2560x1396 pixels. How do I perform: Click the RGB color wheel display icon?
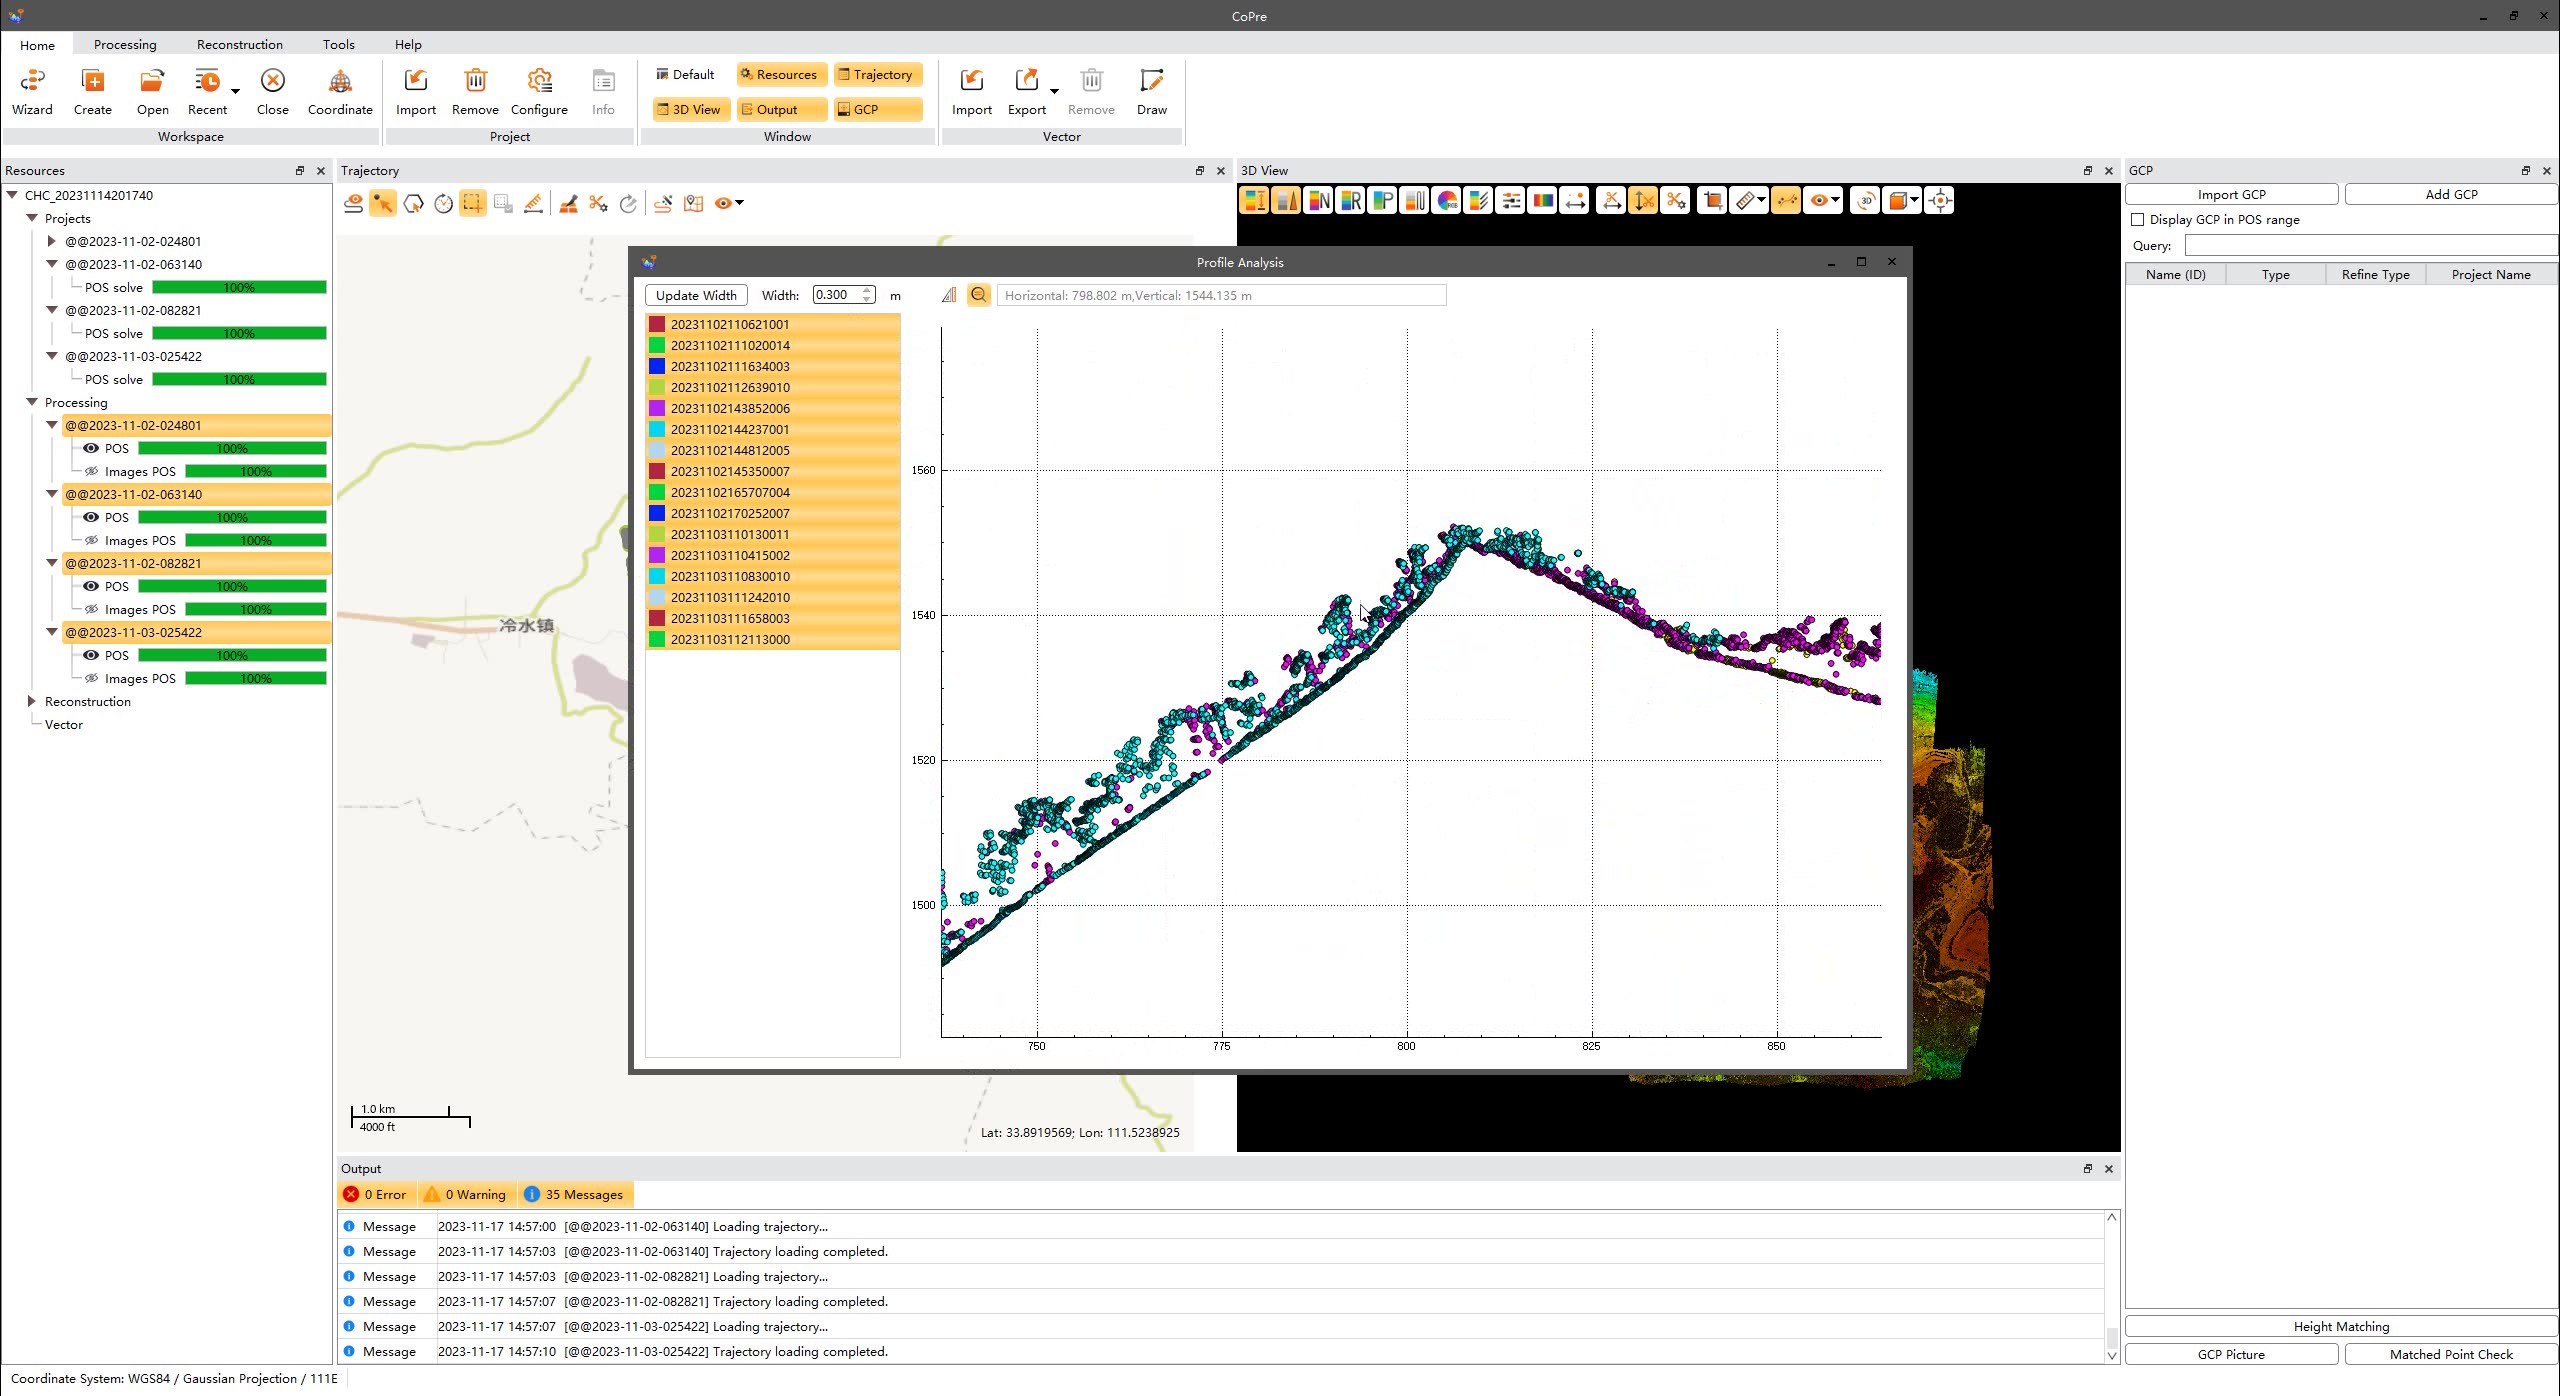click(1446, 201)
